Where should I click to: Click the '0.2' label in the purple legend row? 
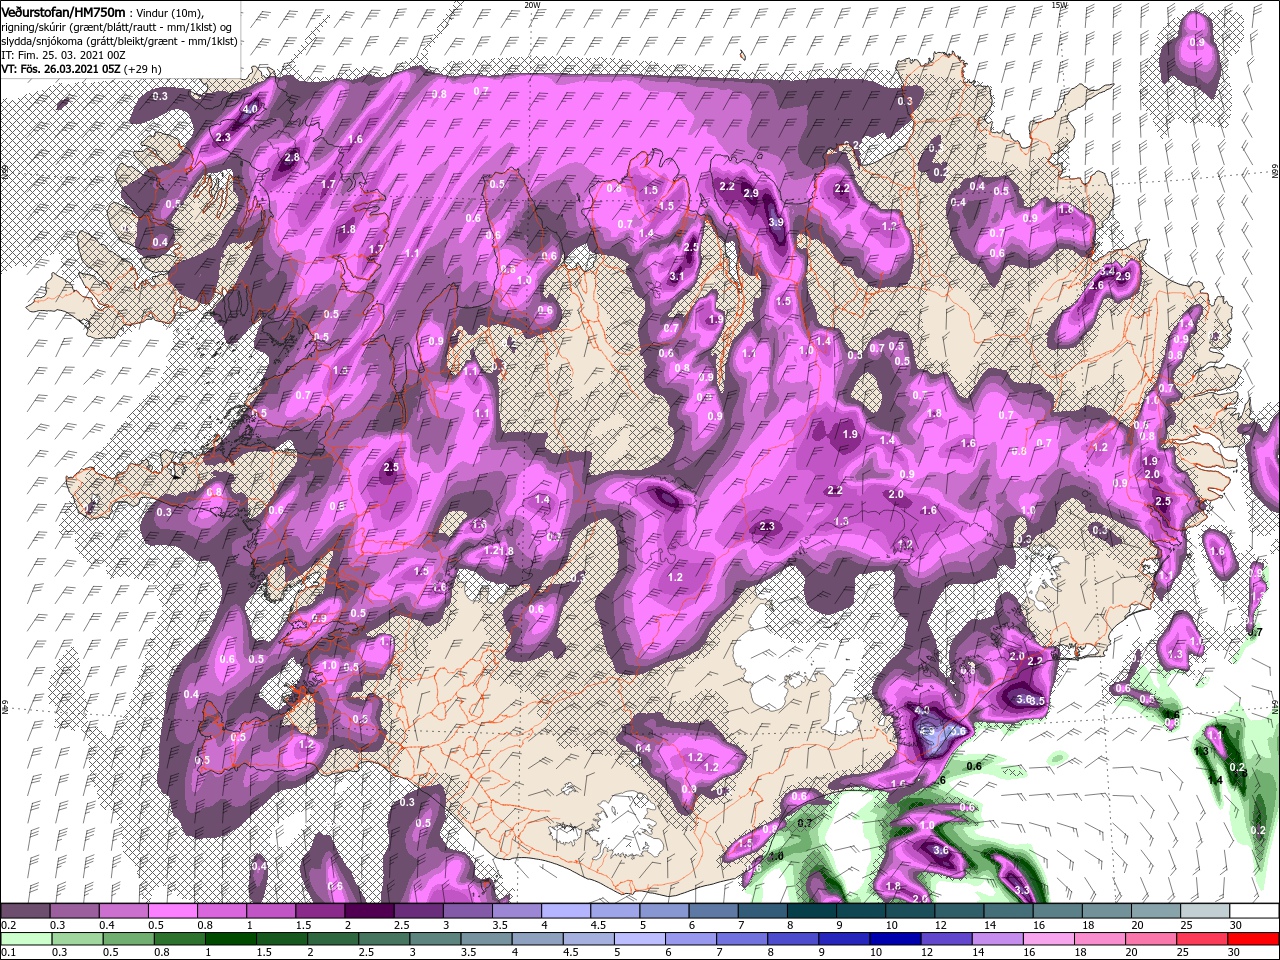pos(8,925)
